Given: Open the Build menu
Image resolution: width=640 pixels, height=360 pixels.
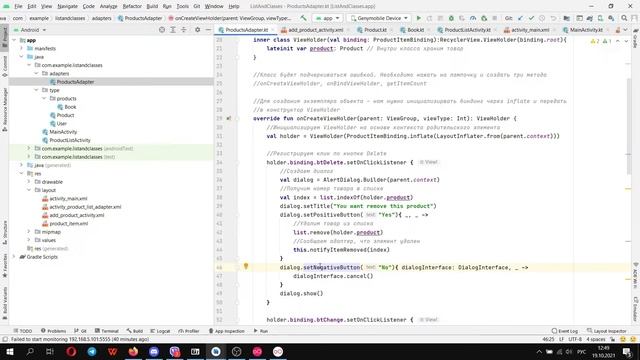Looking at the screenshot, I should (x=152, y=6).
